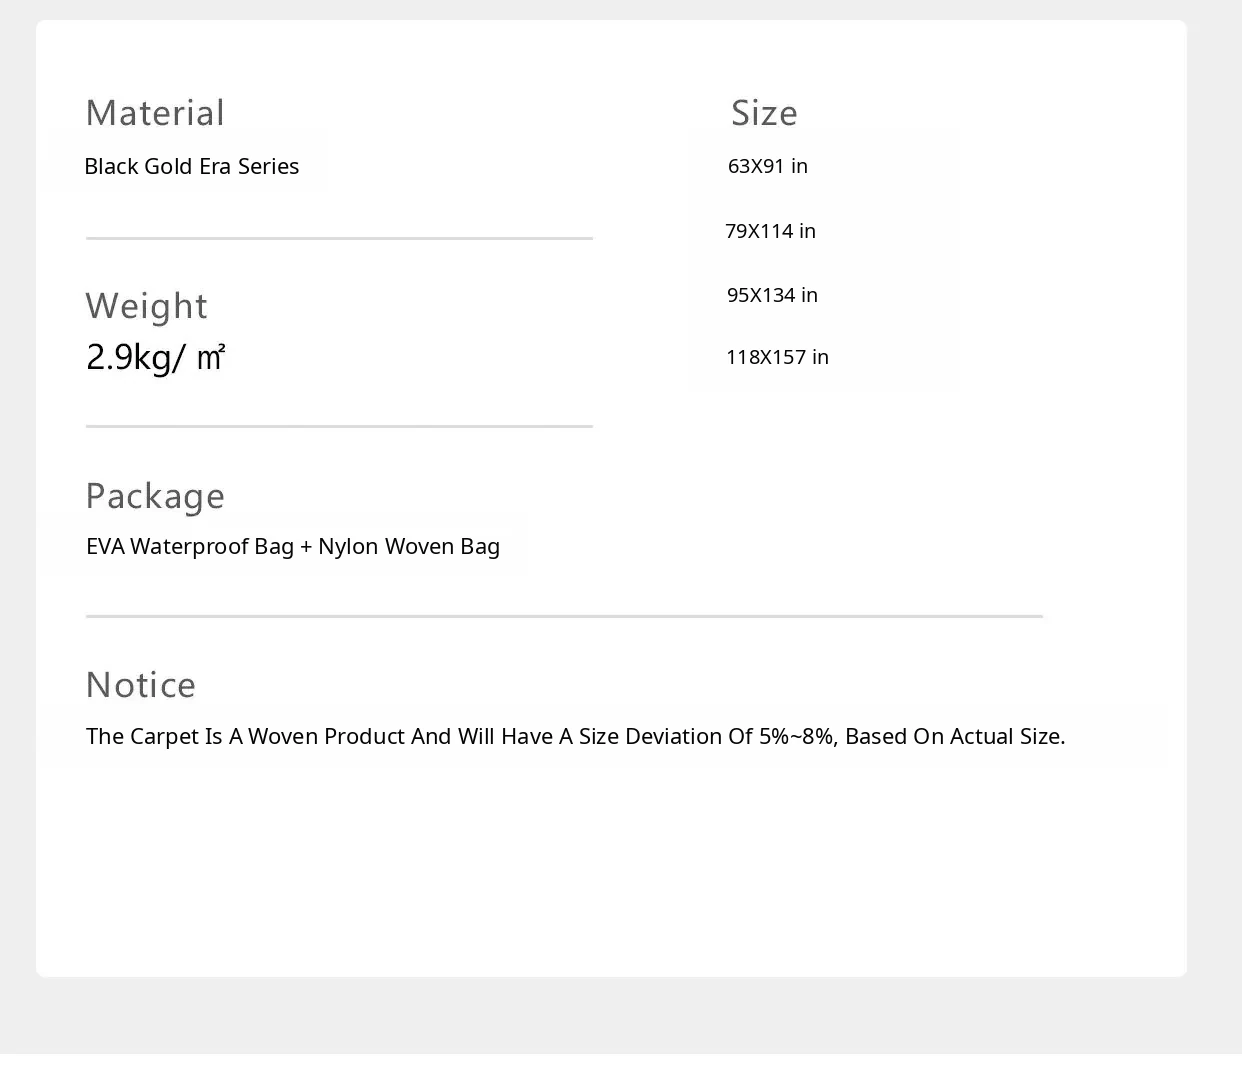
Task: Click the 118X157 in size entry
Action: pos(777,357)
